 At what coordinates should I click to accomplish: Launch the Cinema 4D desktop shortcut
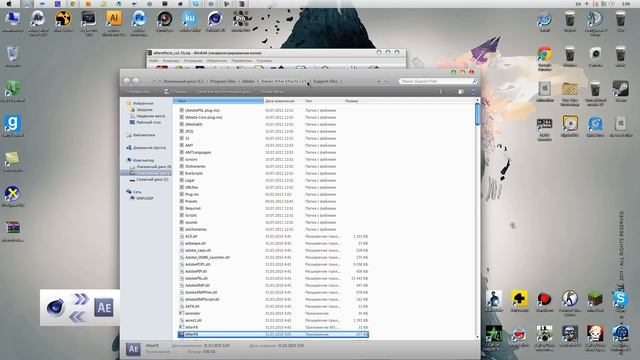click(x=215, y=19)
